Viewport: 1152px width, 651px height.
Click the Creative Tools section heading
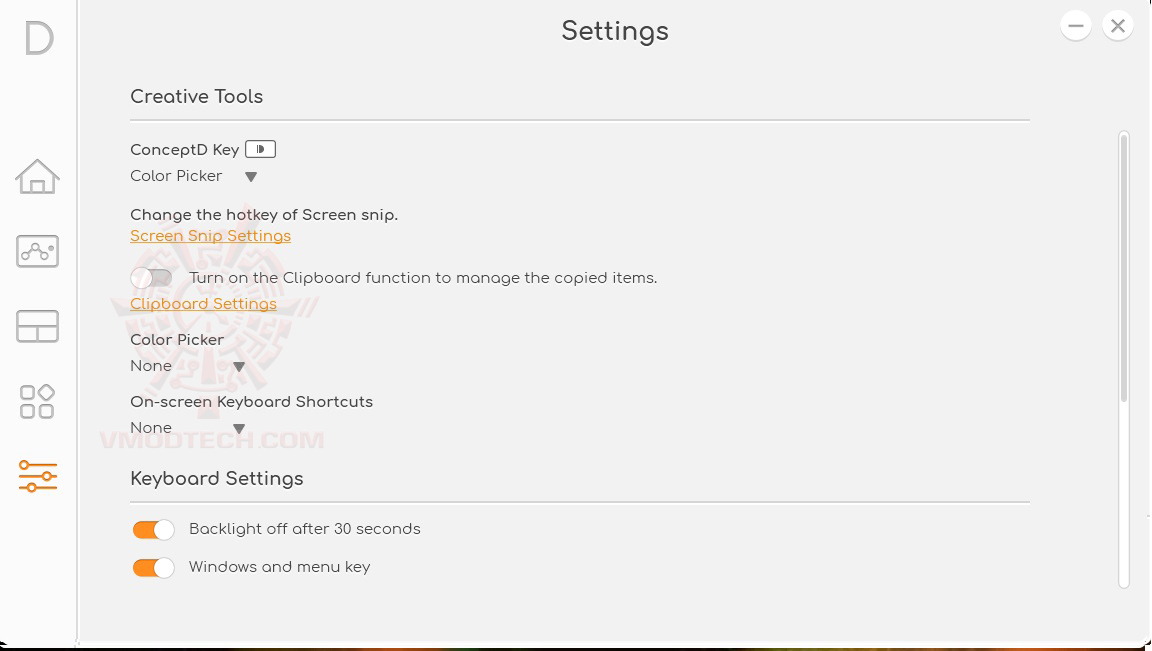point(196,97)
